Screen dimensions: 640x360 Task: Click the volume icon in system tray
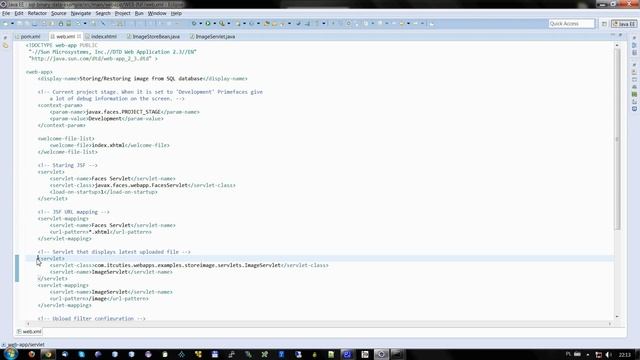coord(609,355)
